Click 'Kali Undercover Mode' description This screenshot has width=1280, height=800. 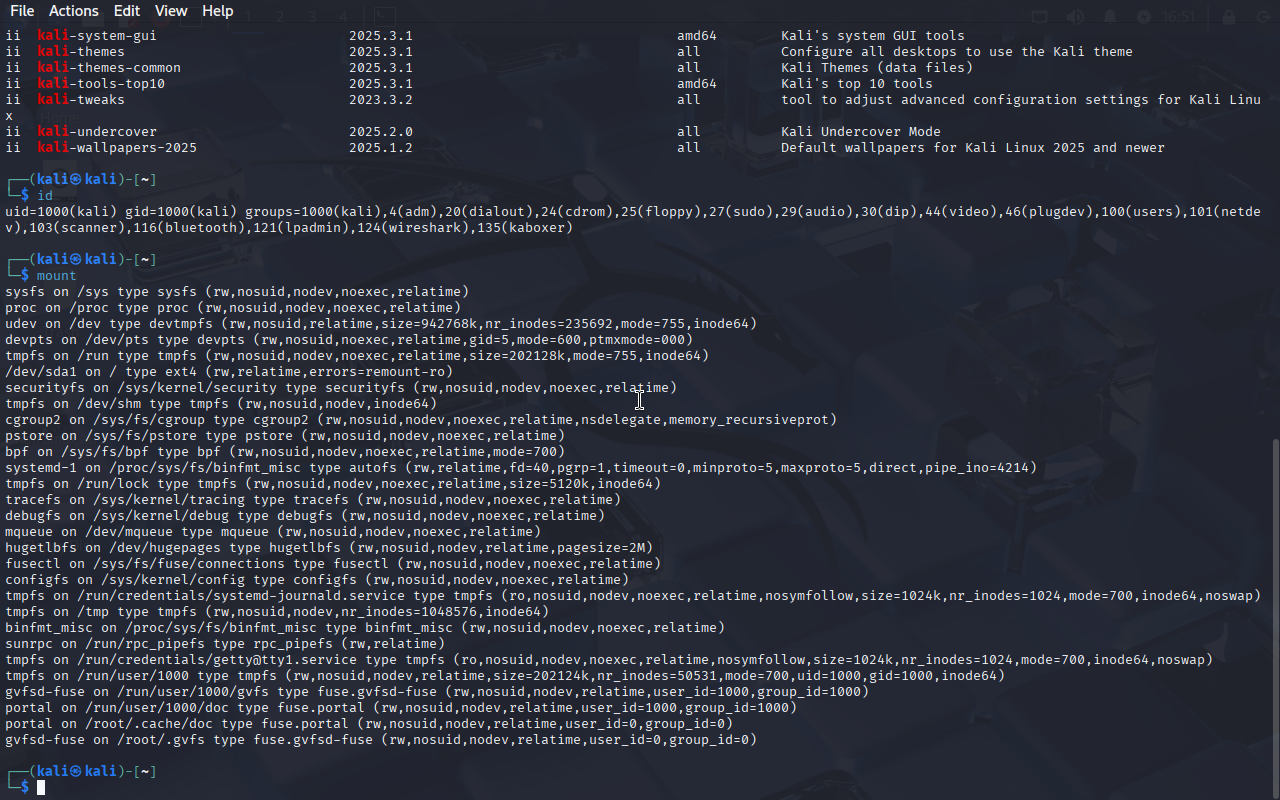coord(861,131)
